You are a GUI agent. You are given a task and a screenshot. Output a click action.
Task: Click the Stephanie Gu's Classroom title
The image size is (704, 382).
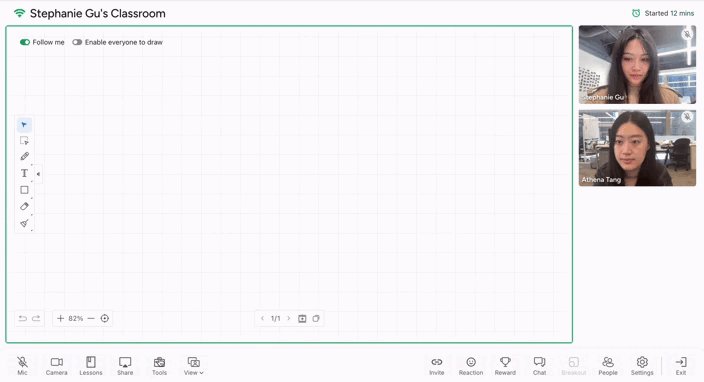[97, 13]
